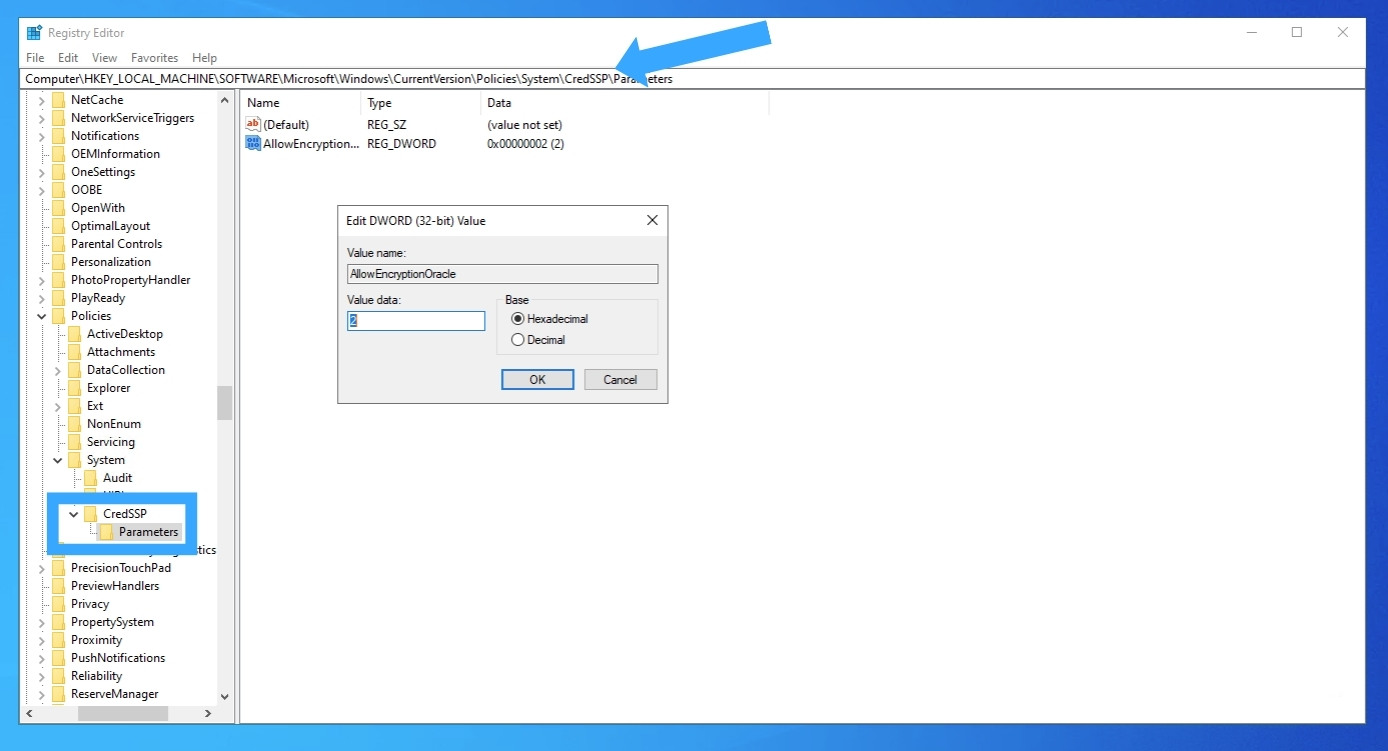
Task: Click the NetworkServiceTriggers folder icon
Action: tap(58, 118)
